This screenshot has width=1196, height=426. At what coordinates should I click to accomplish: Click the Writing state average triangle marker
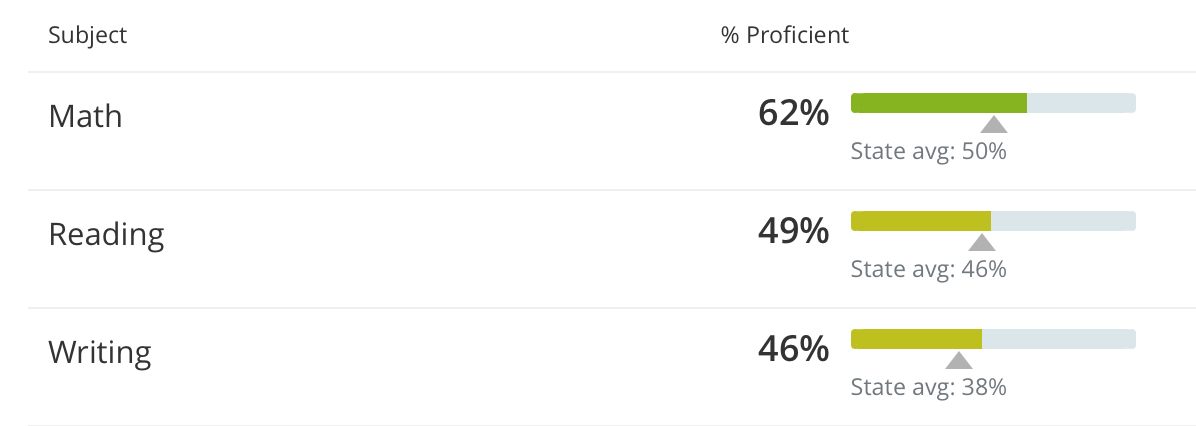(959, 361)
